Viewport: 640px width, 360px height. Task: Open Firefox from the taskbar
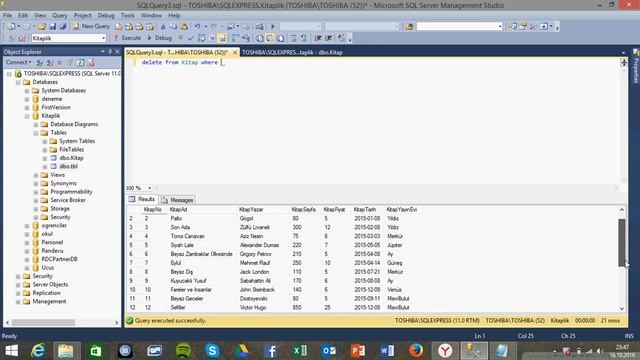[x=416, y=351]
